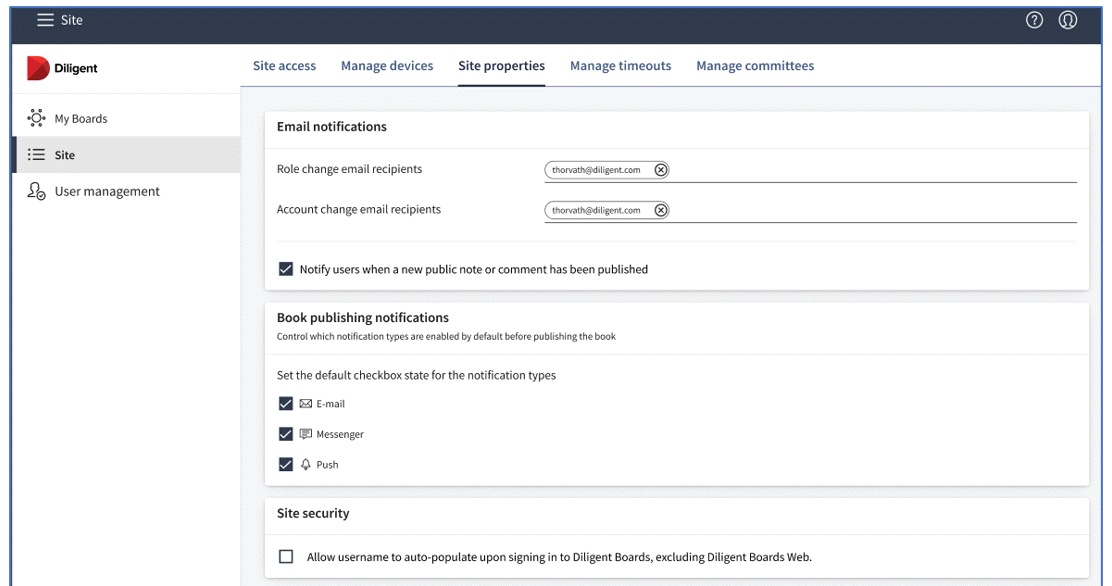Click the My Boards icon in sidebar
Image resolution: width=1112 pixels, height=586 pixels.
pos(35,119)
